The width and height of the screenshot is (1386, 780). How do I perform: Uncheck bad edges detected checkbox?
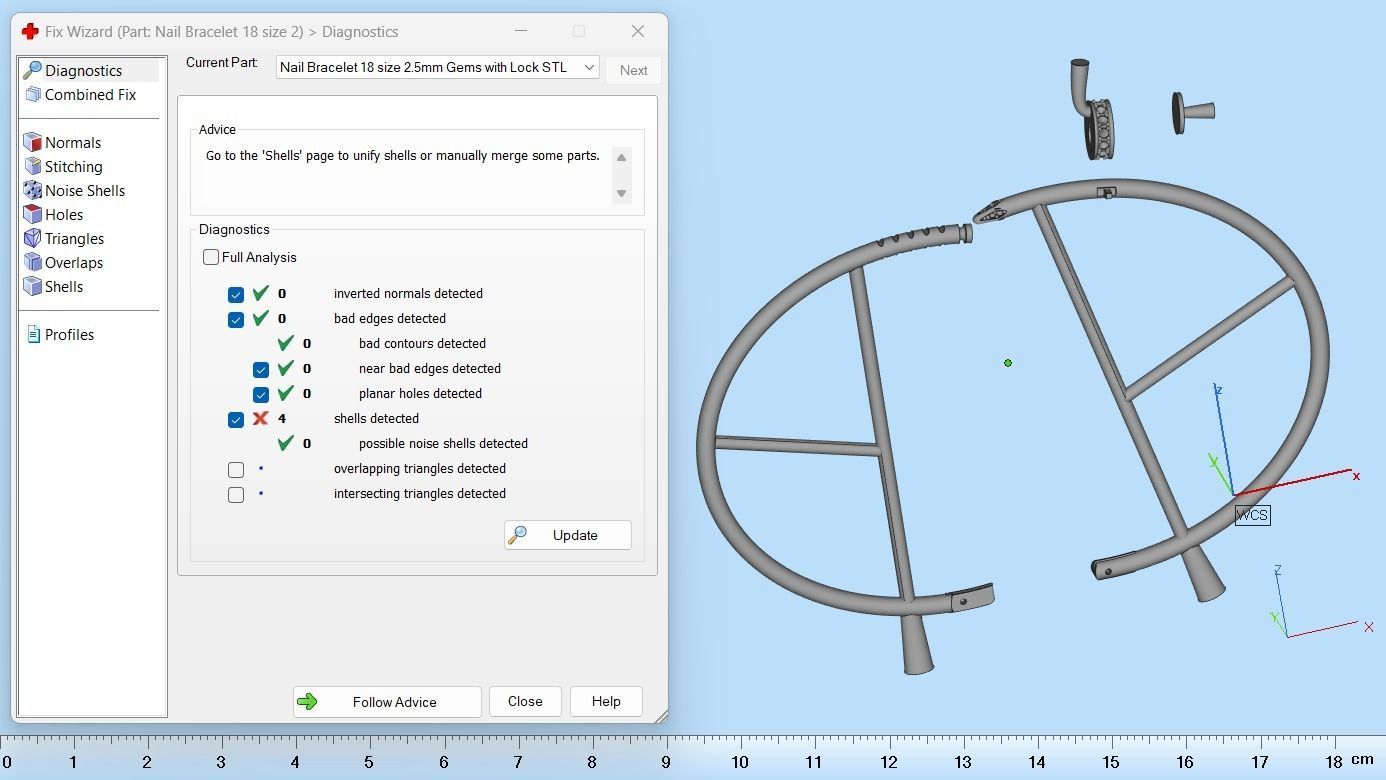point(236,319)
